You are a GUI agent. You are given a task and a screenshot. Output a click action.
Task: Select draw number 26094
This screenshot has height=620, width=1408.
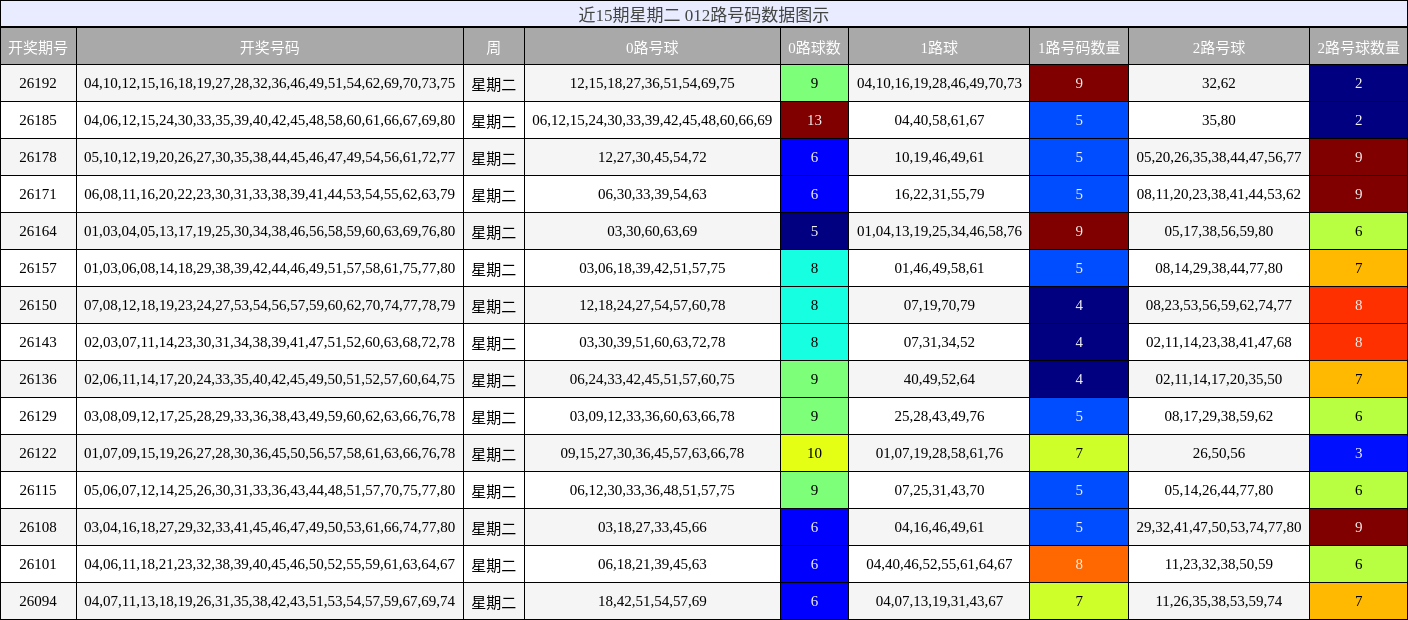click(x=38, y=601)
